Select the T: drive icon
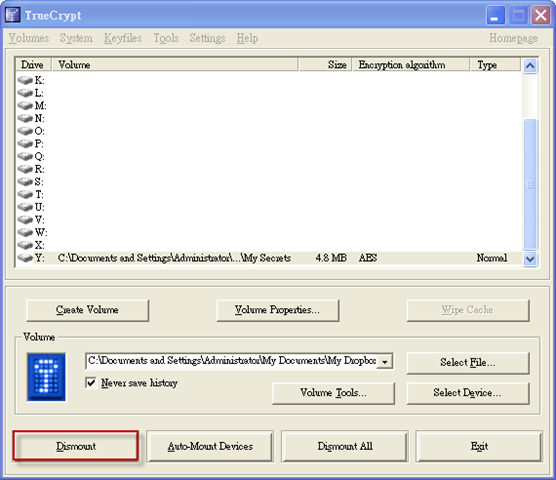The height and width of the screenshot is (480, 556). pos(25,194)
